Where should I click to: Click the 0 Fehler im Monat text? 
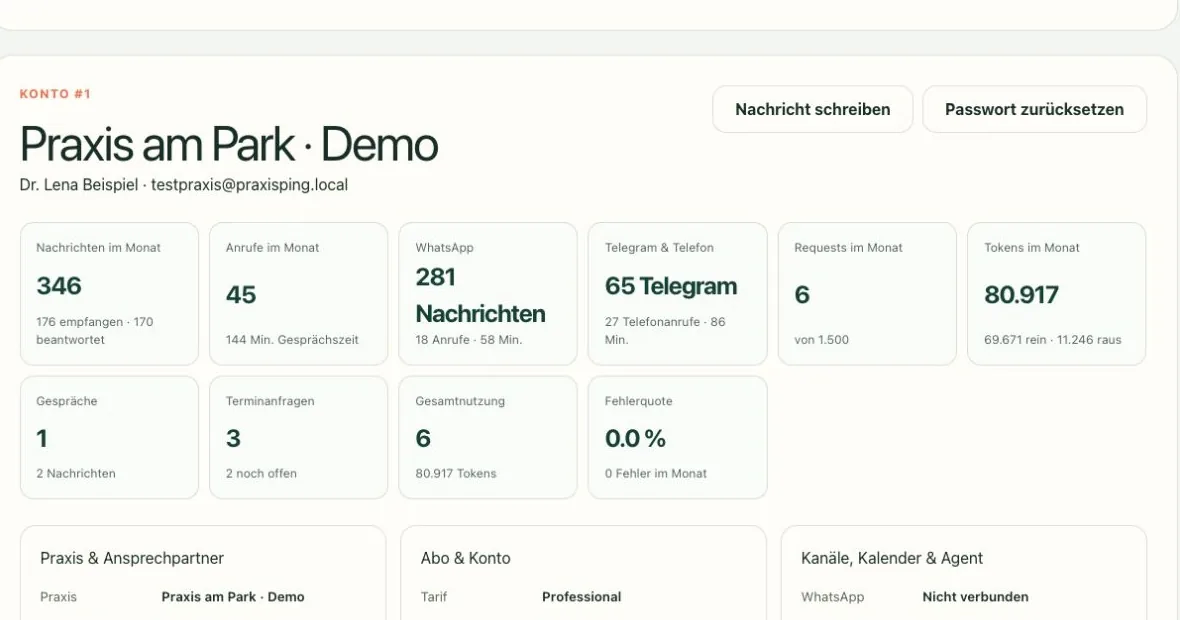[656, 473]
